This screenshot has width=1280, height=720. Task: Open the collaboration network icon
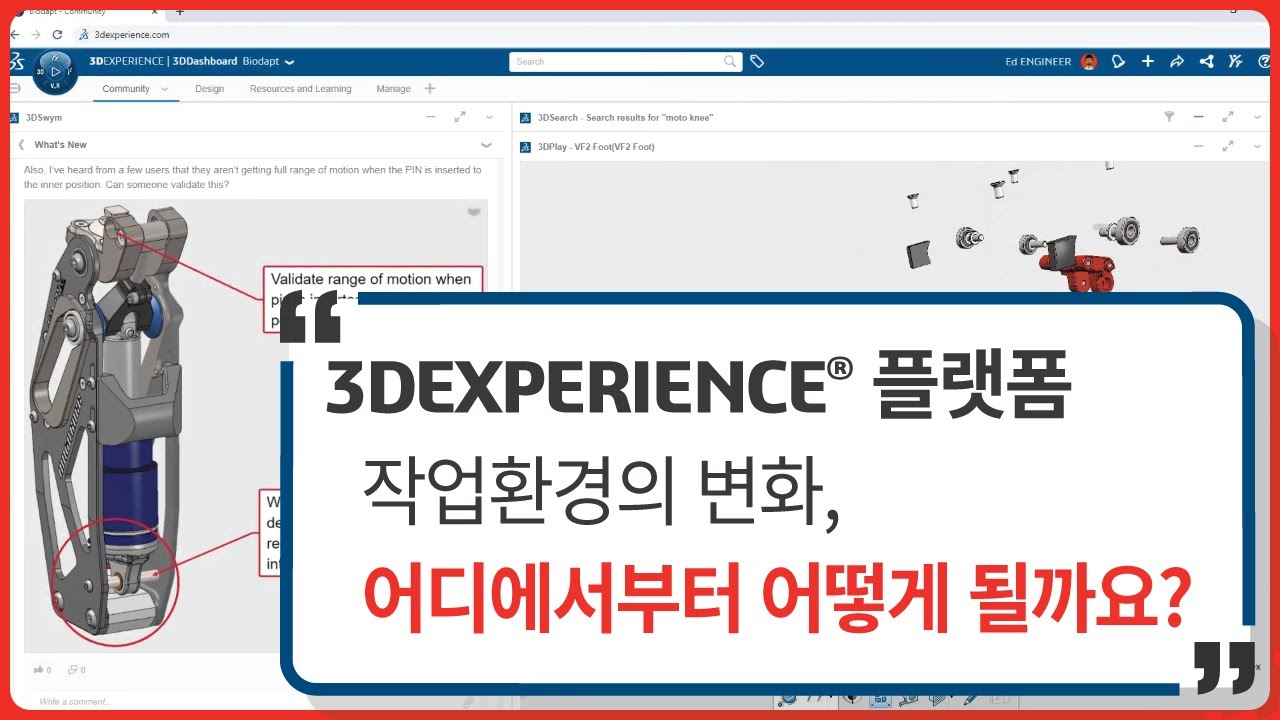pos(1206,62)
